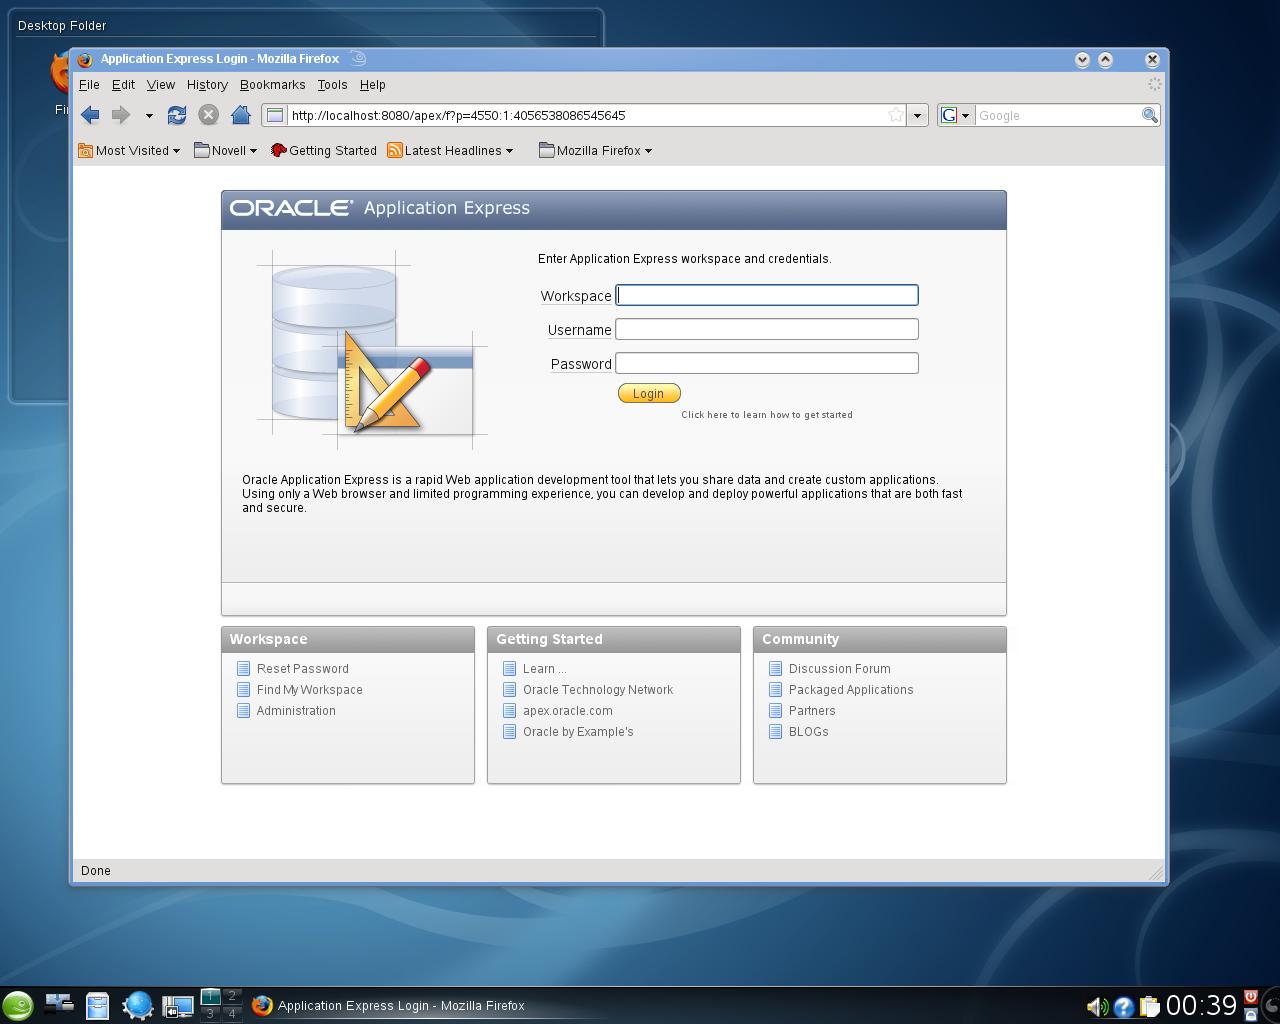Open the Edit menu
1280x1024 pixels.
pos(123,85)
